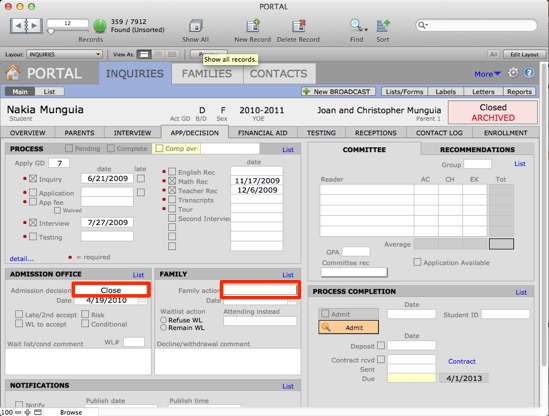Check the Application Available checkbox

click(x=417, y=262)
